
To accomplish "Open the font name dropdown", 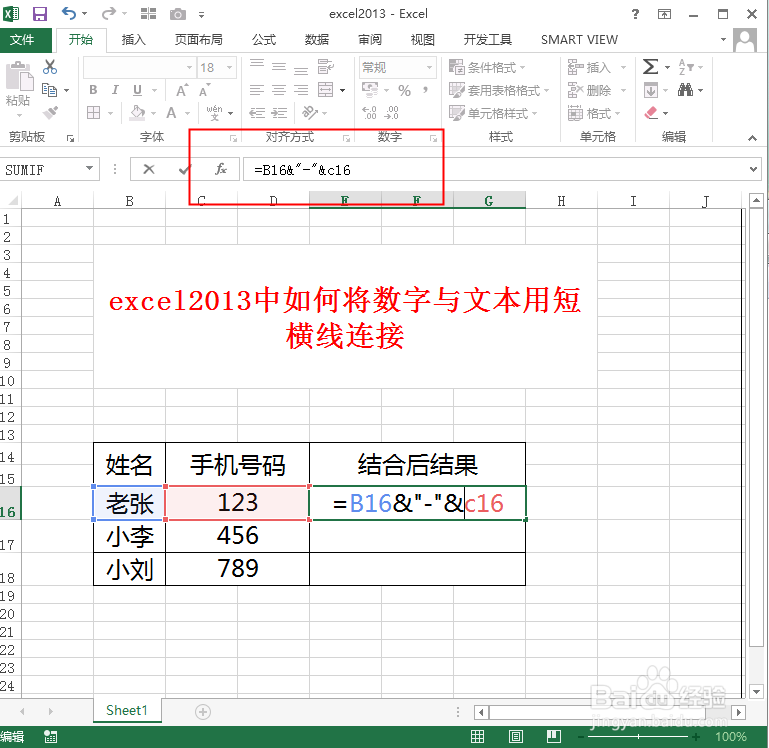I will (x=189, y=67).
